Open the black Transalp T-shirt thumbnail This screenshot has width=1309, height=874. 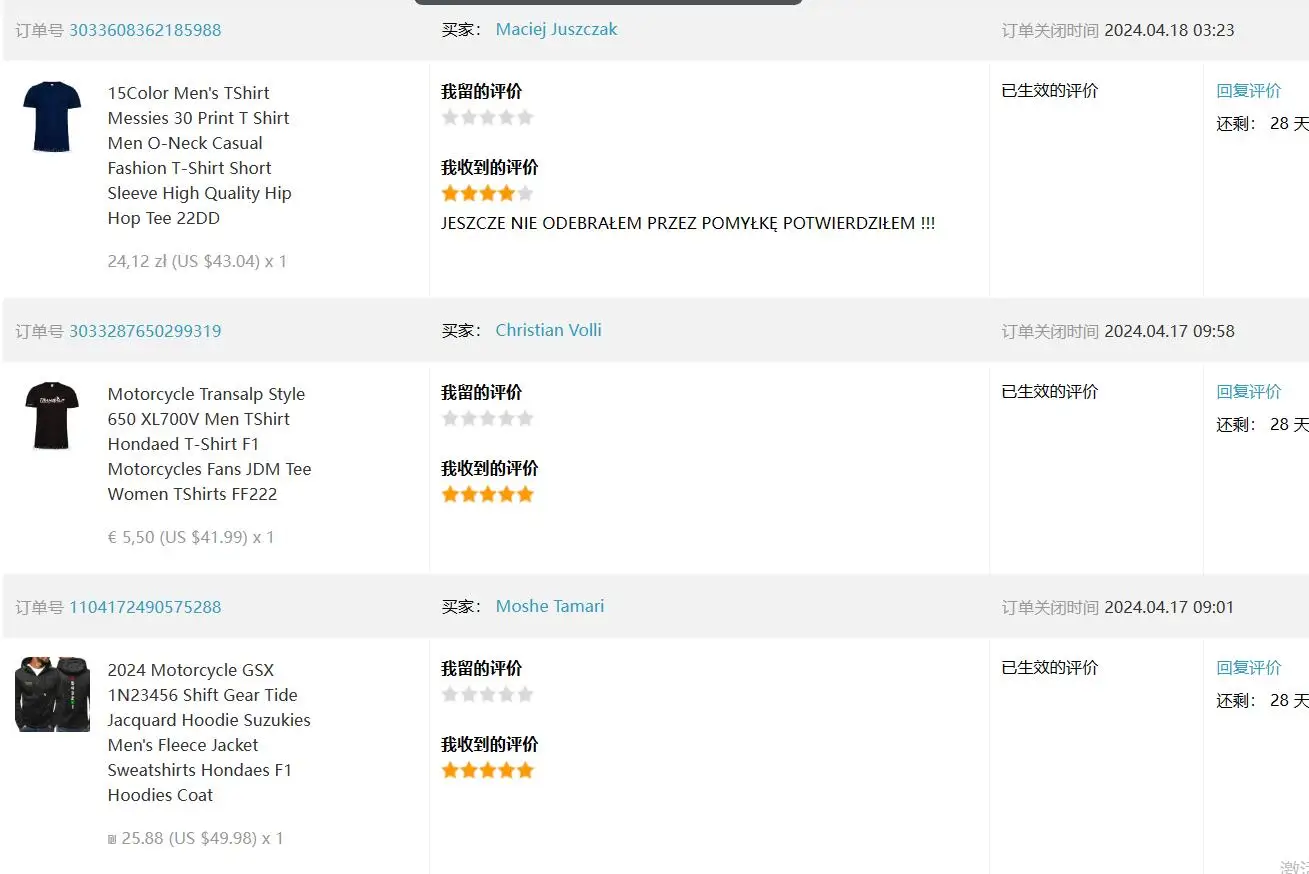[52, 416]
